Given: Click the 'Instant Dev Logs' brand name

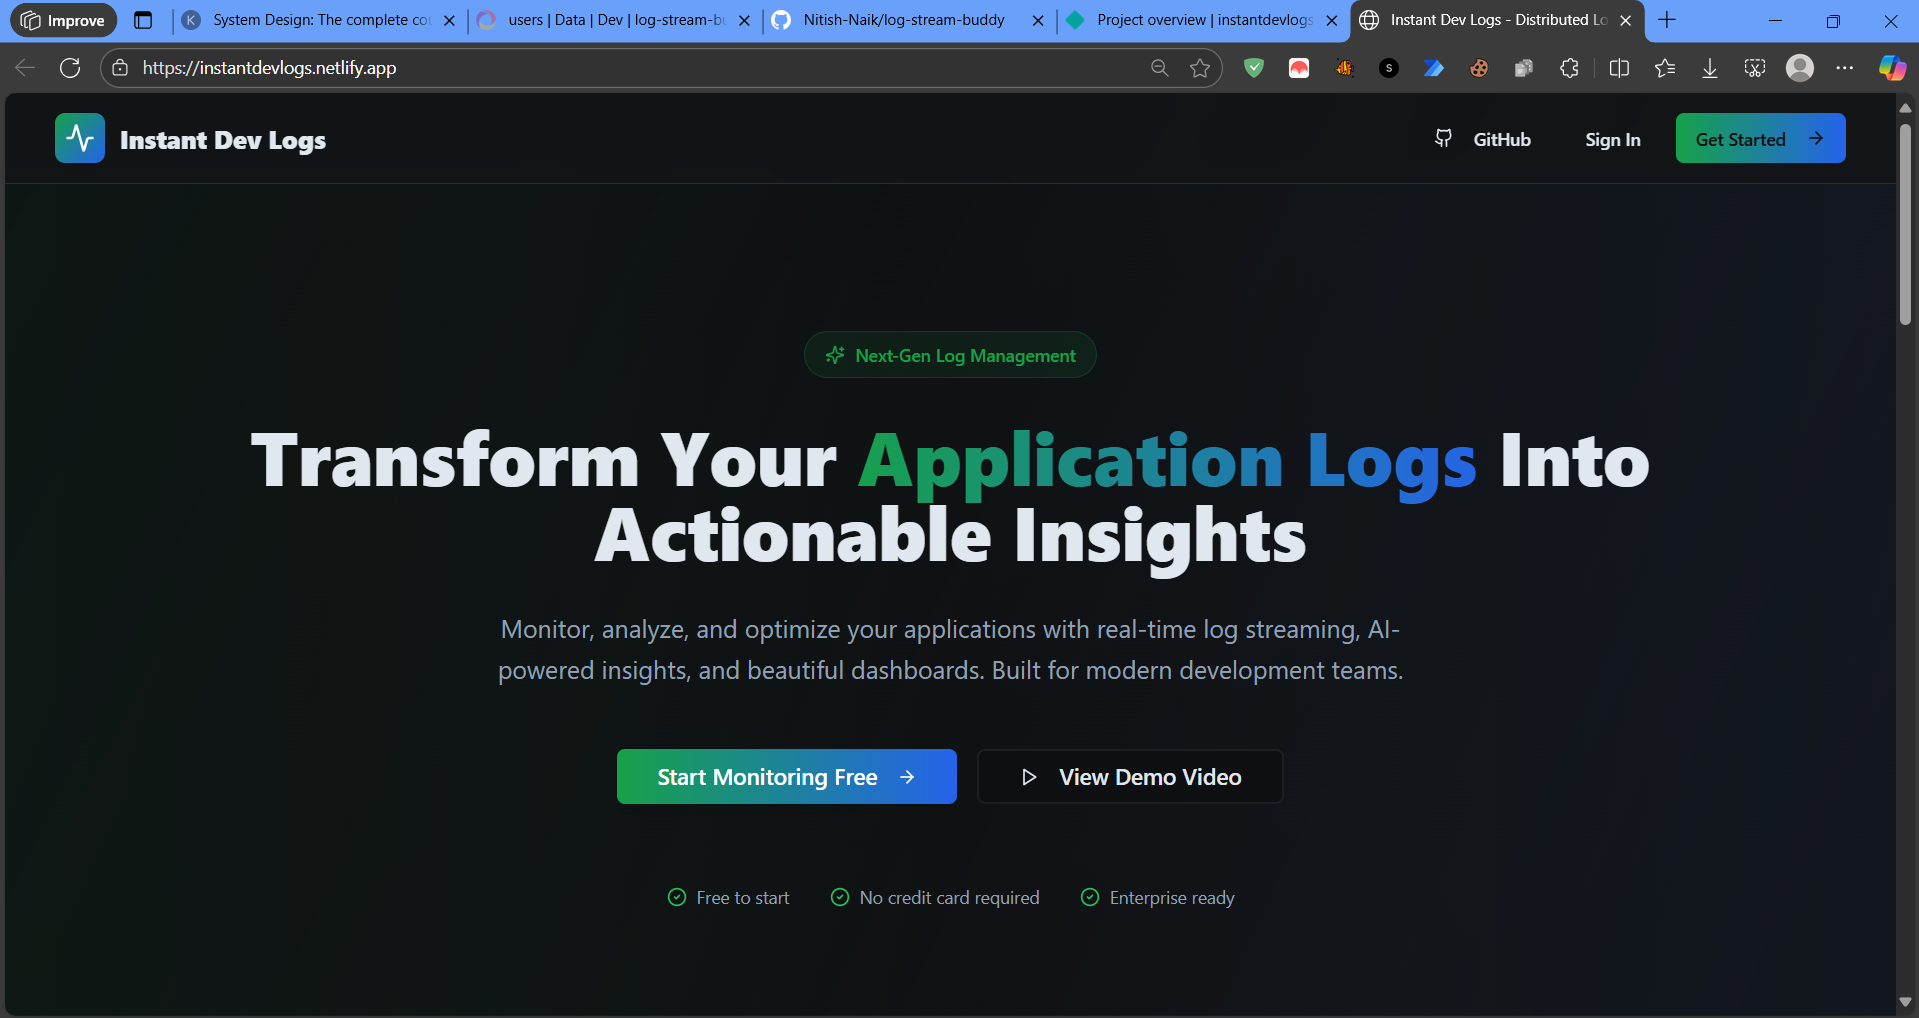Looking at the screenshot, I should click(x=223, y=140).
